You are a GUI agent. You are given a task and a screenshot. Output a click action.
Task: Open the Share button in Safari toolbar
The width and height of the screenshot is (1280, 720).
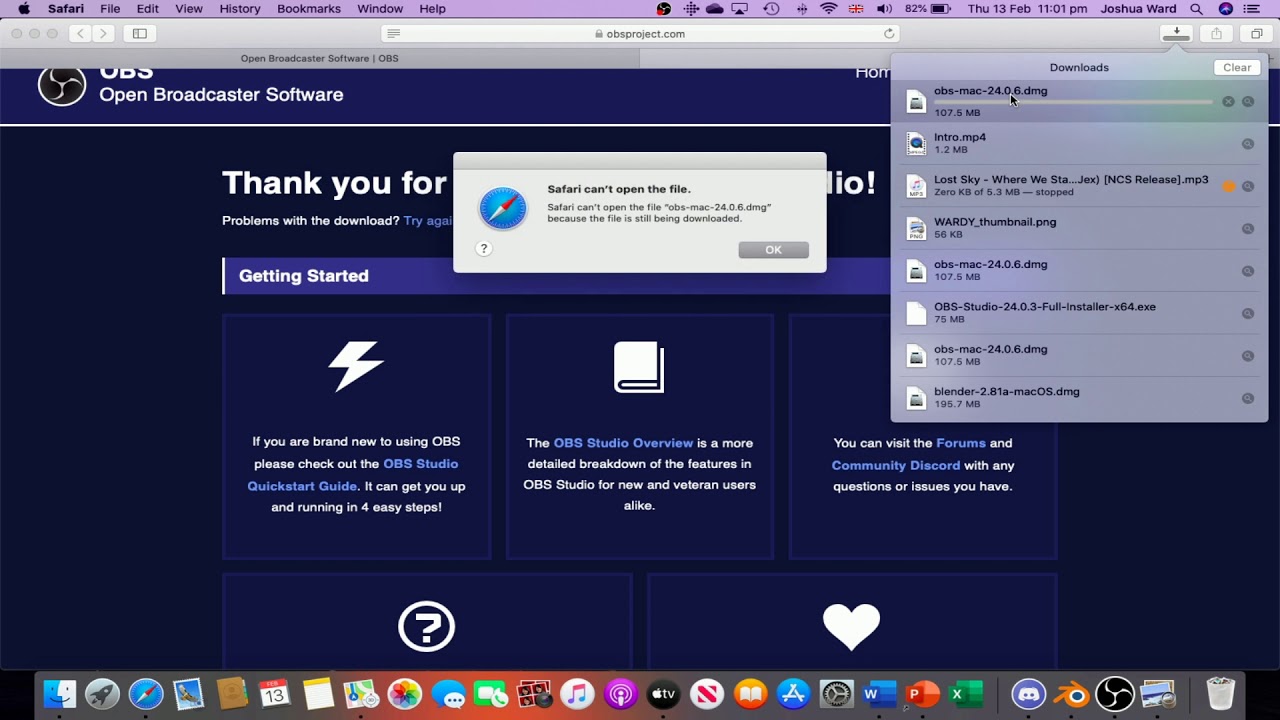point(1217,33)
